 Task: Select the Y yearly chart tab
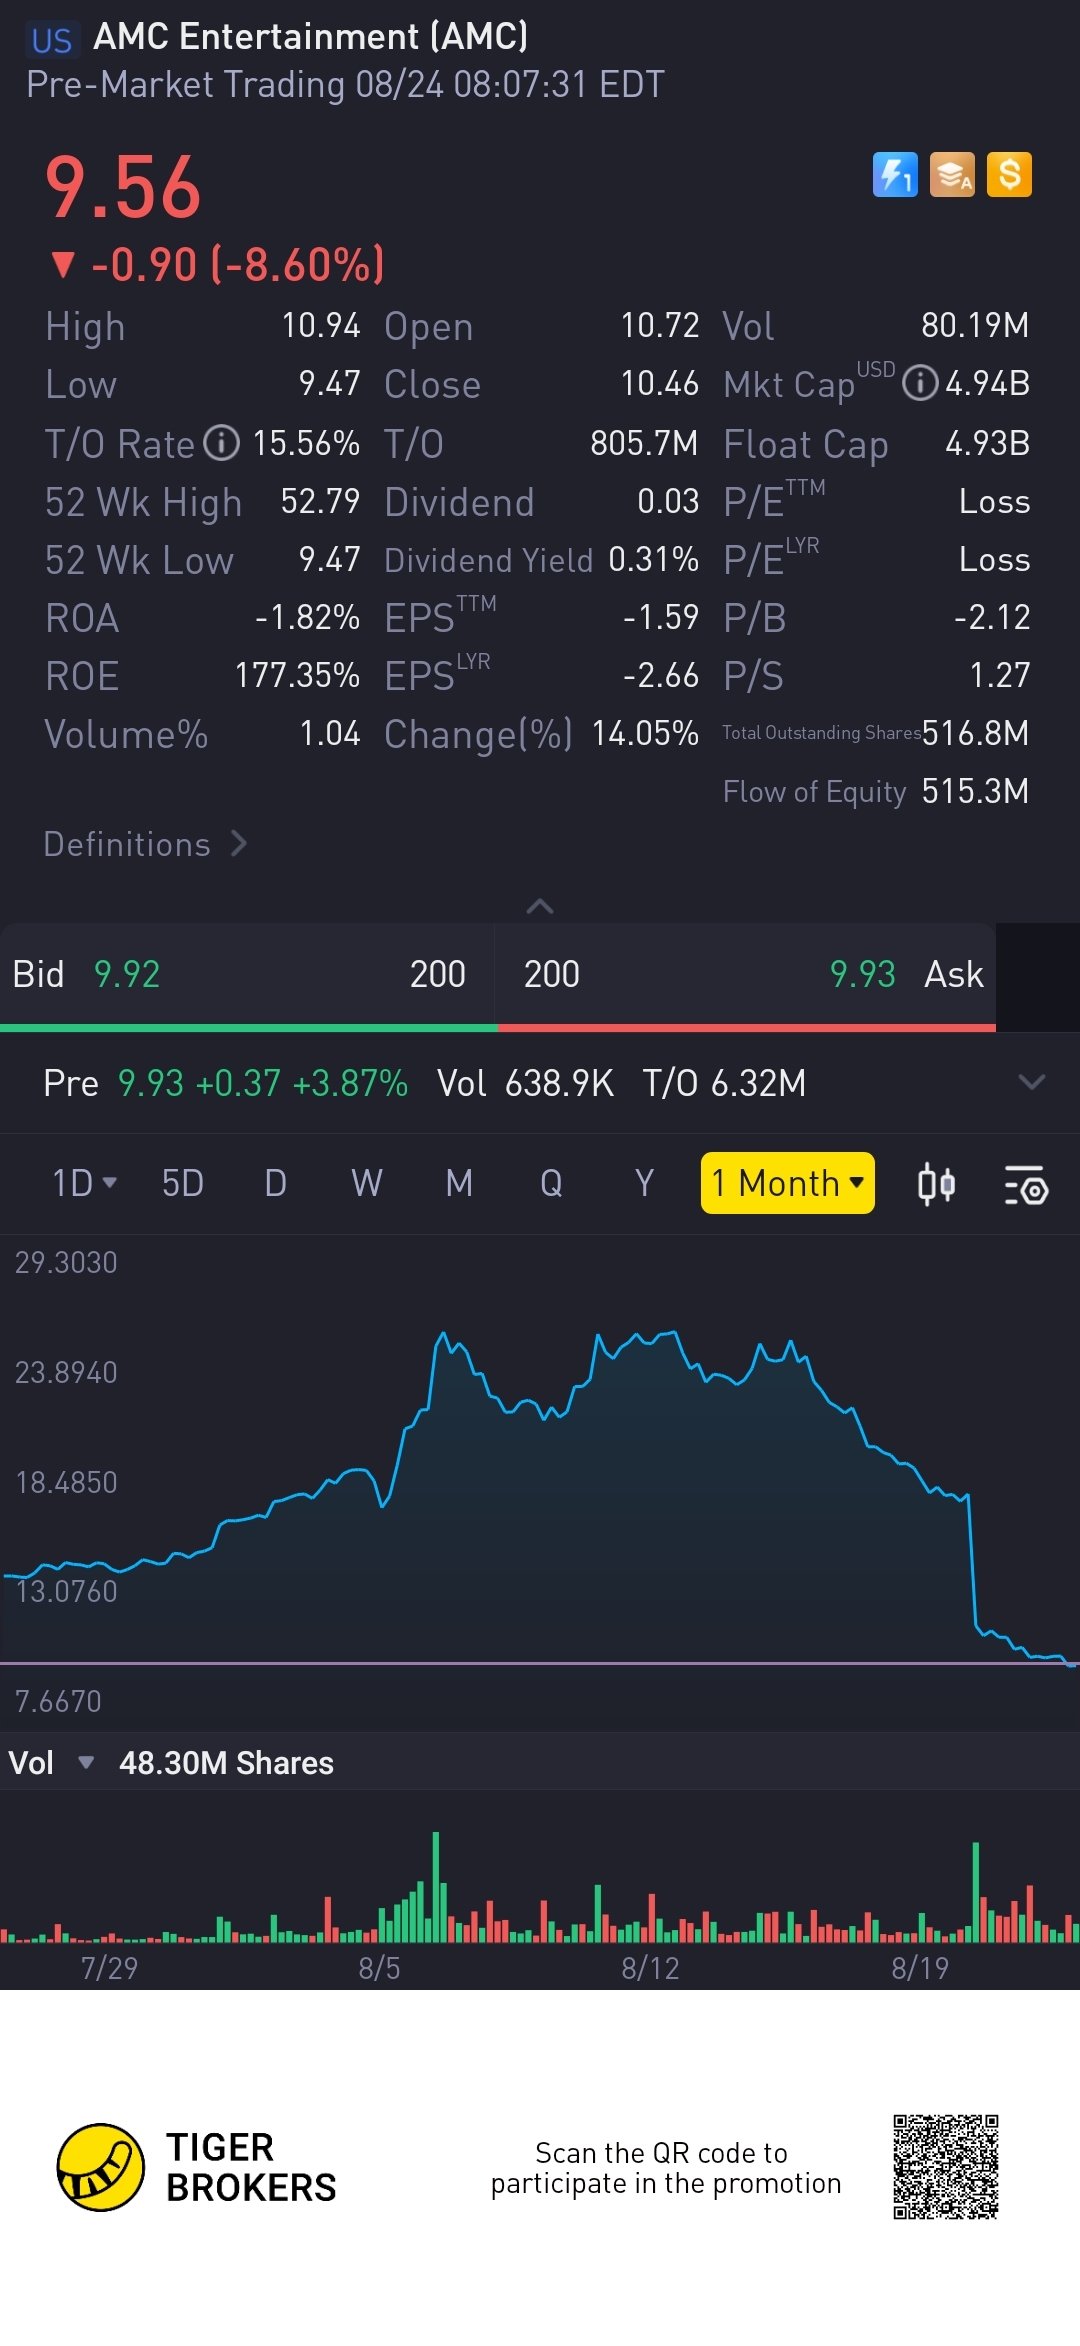pos(644,1183)
